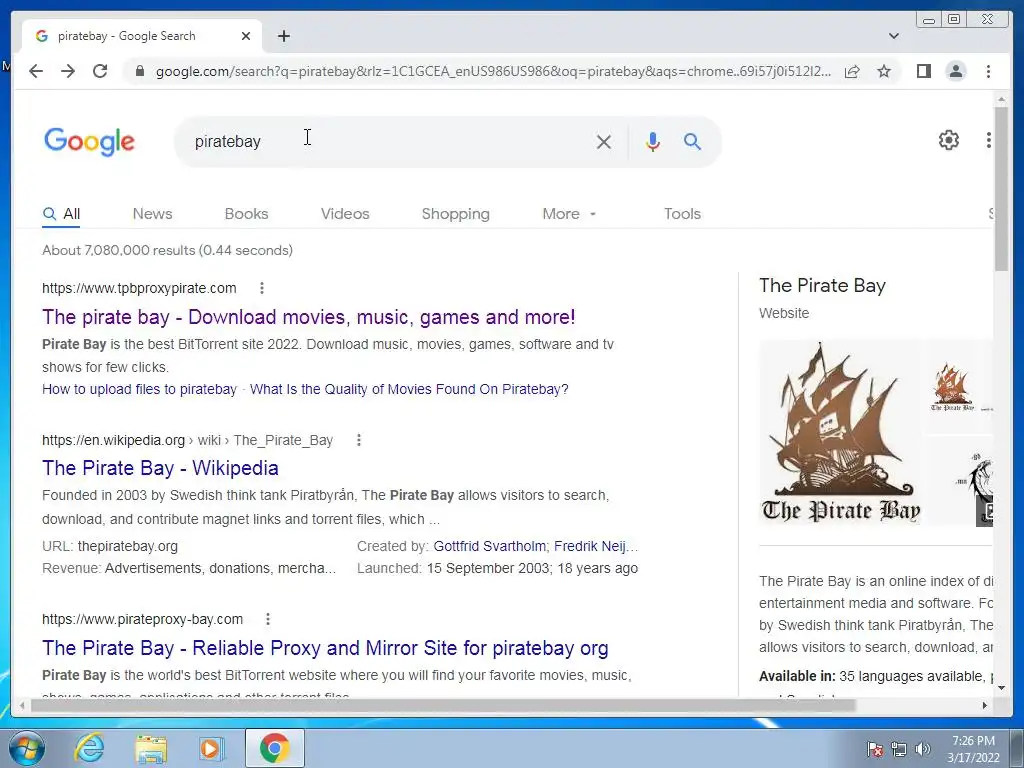This screenshot has height=768, width=1024.
Task: Open the large Pirate Bay ship logo image
Action: [840, 432]
